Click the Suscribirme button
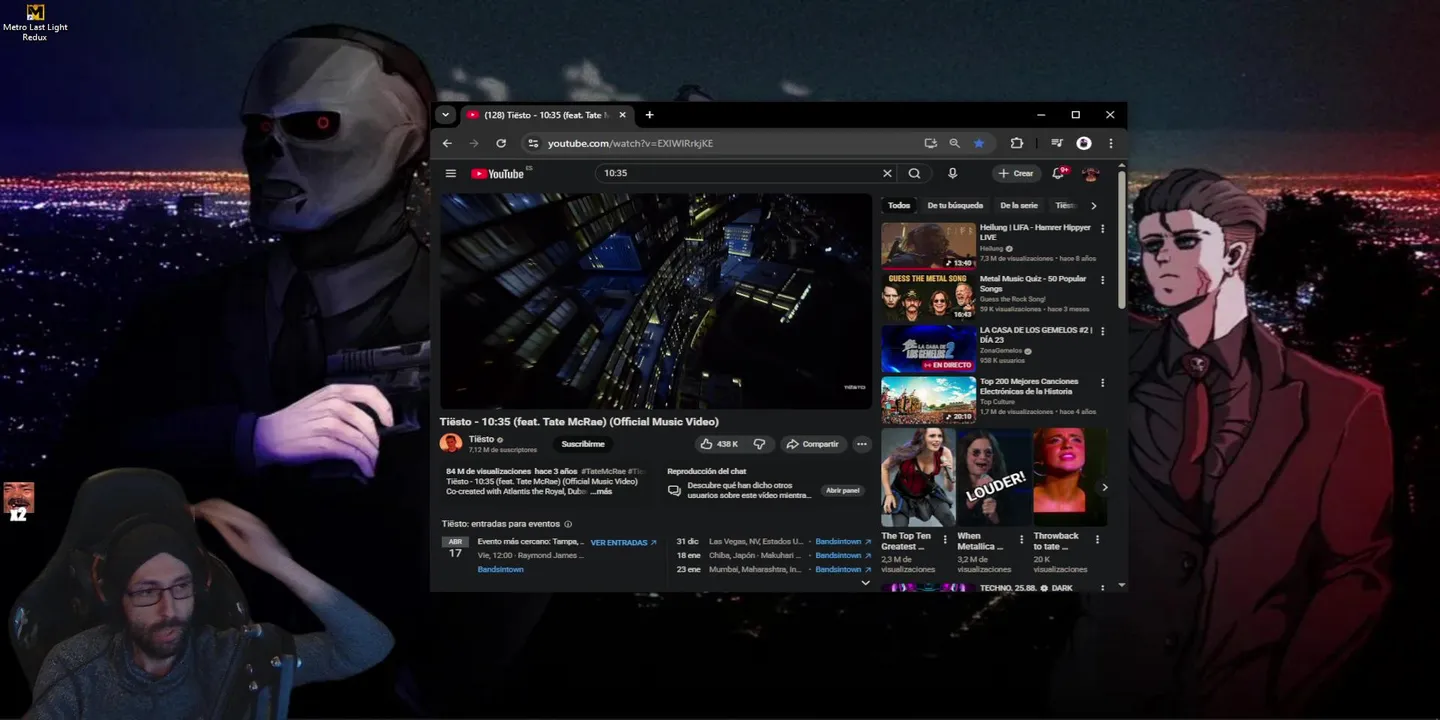The width and height of the screenshot is (1440, 720). (x=583, y=444)
